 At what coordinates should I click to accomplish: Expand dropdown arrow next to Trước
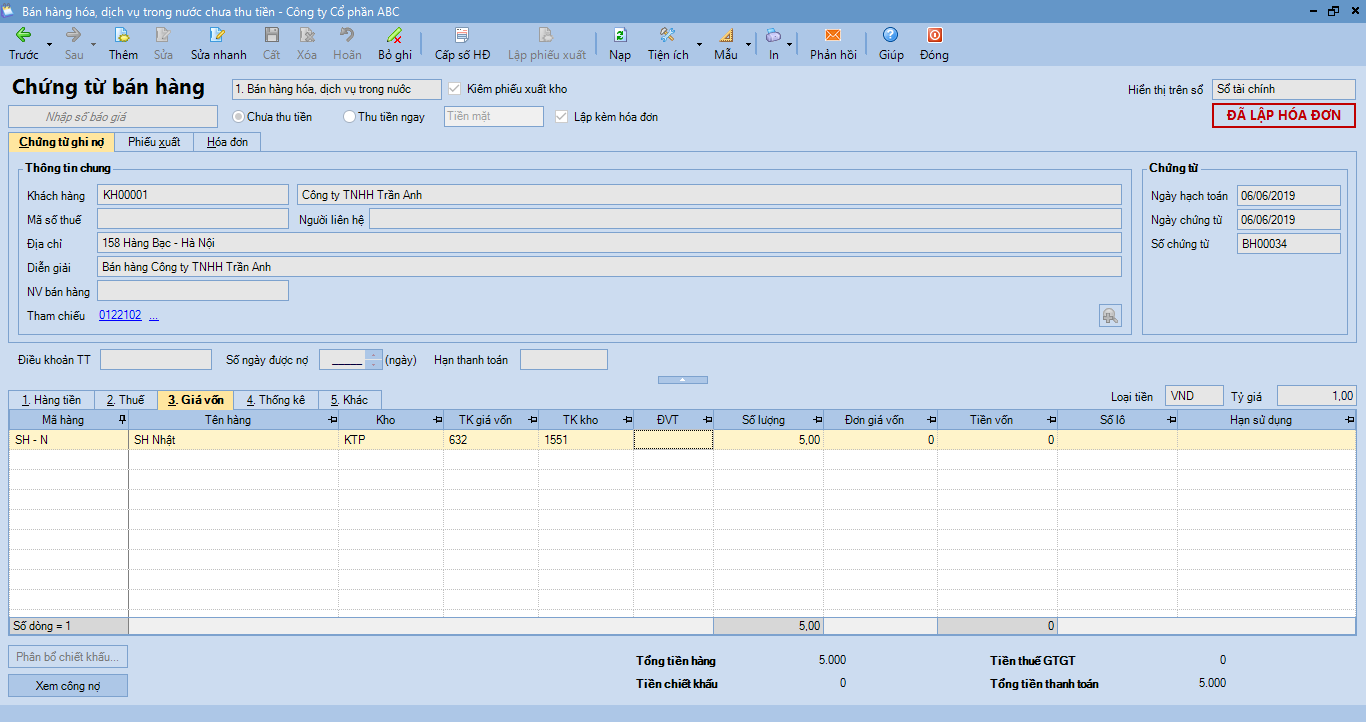[x=49, y=44]
